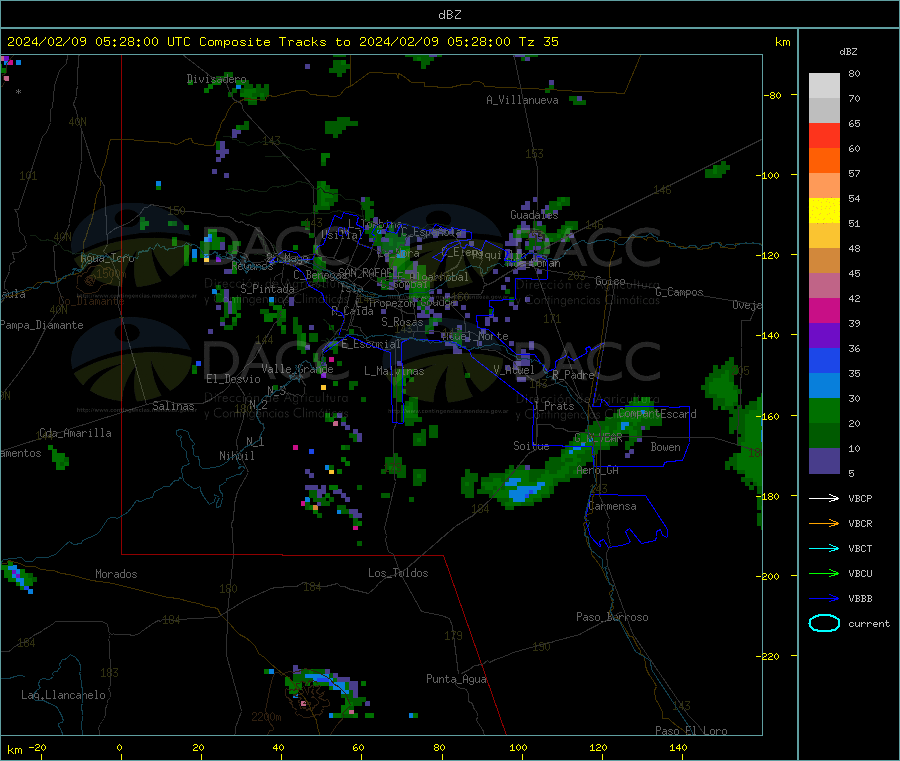Select the 80 dBZ light gray swatch
Viewport: 900px width, 761px height.
(x=824, y=86)
